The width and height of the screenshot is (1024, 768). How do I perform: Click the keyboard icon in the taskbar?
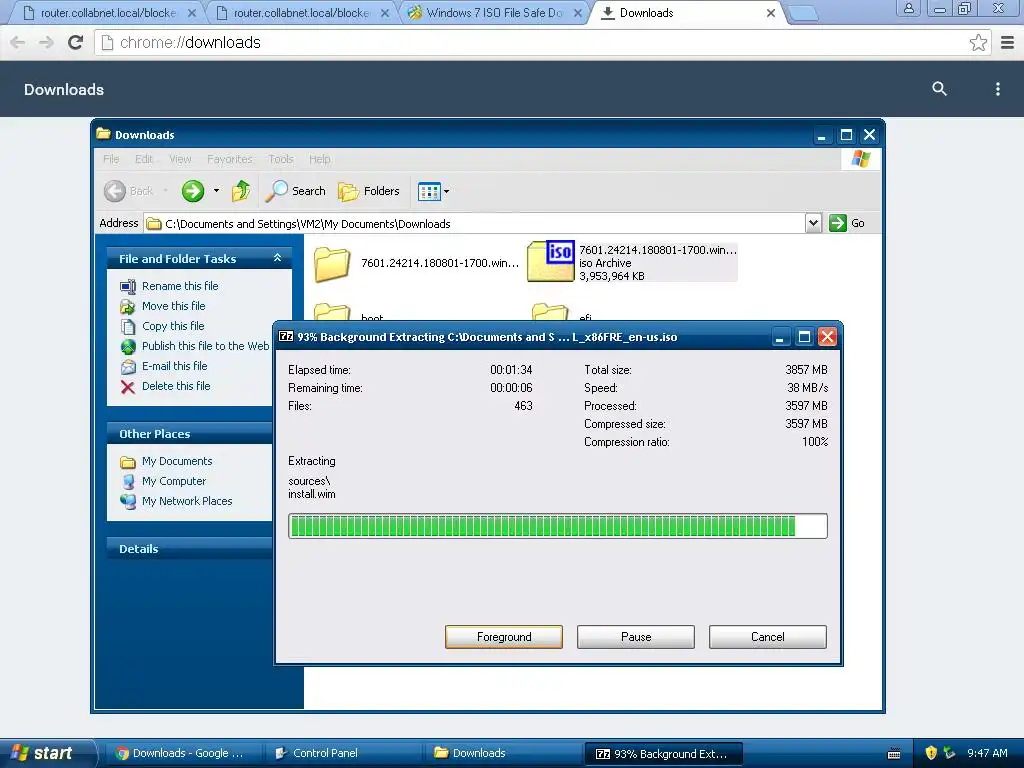pos(894,754)
